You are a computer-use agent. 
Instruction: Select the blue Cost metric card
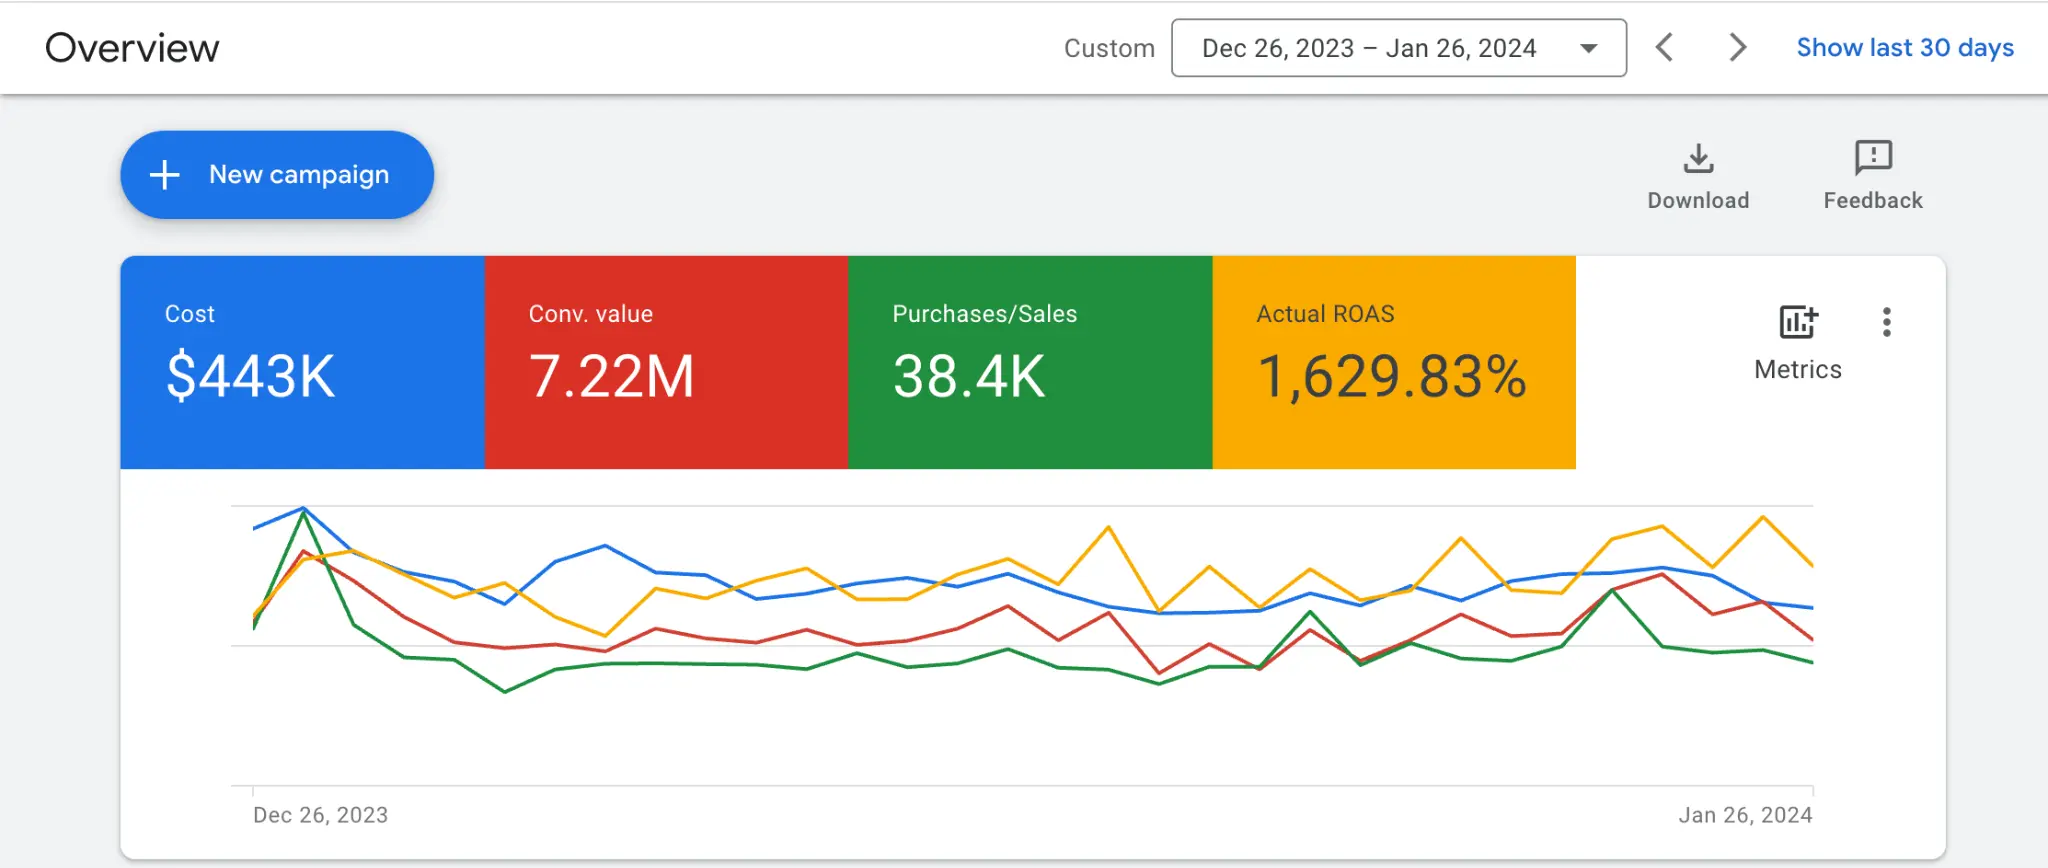(x=303, y=362)
